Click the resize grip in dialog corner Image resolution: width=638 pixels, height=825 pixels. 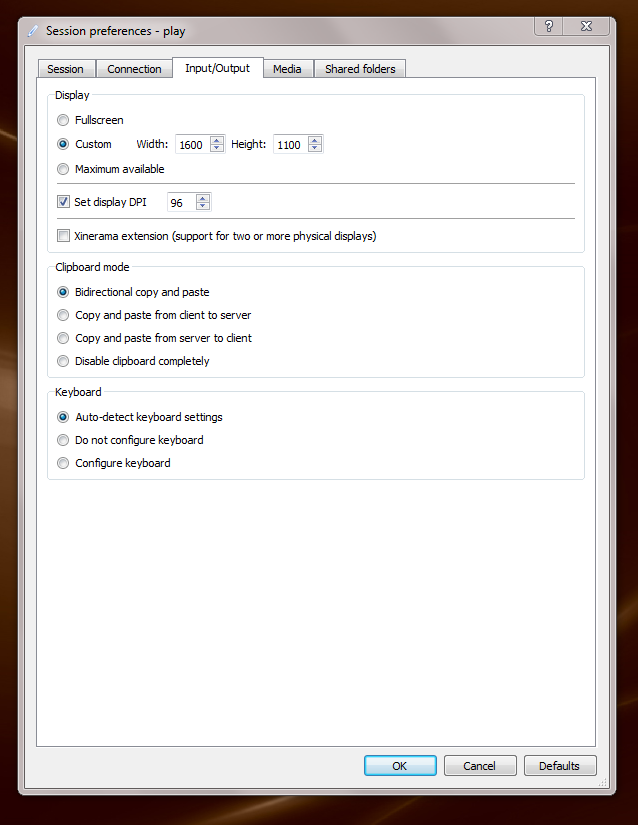[x=603, y=783]
